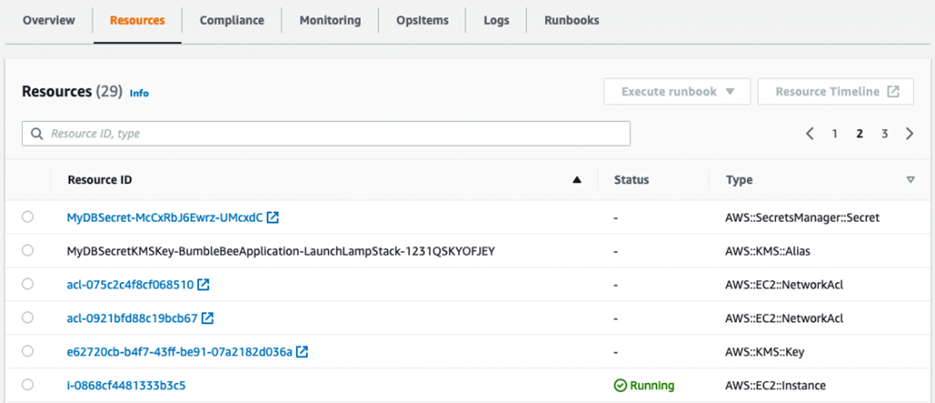Jump to page 3 of resources

884,134
